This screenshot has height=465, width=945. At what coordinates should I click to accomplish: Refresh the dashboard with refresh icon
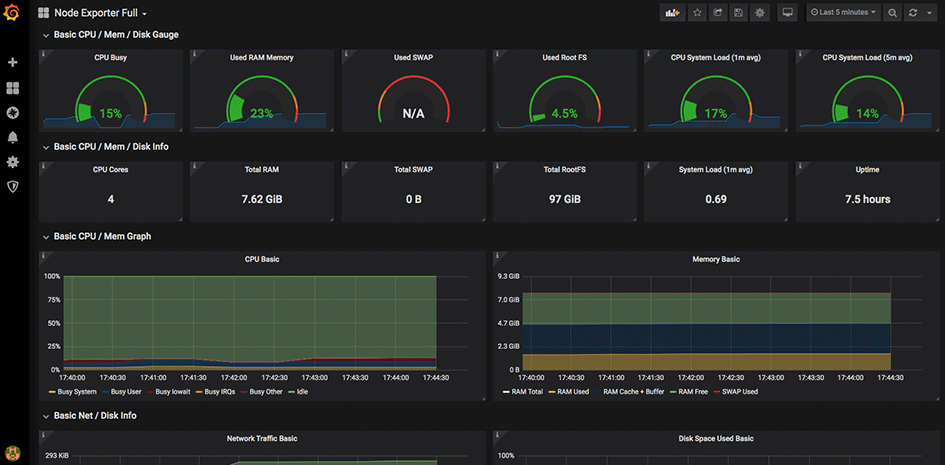coord(913,13)
